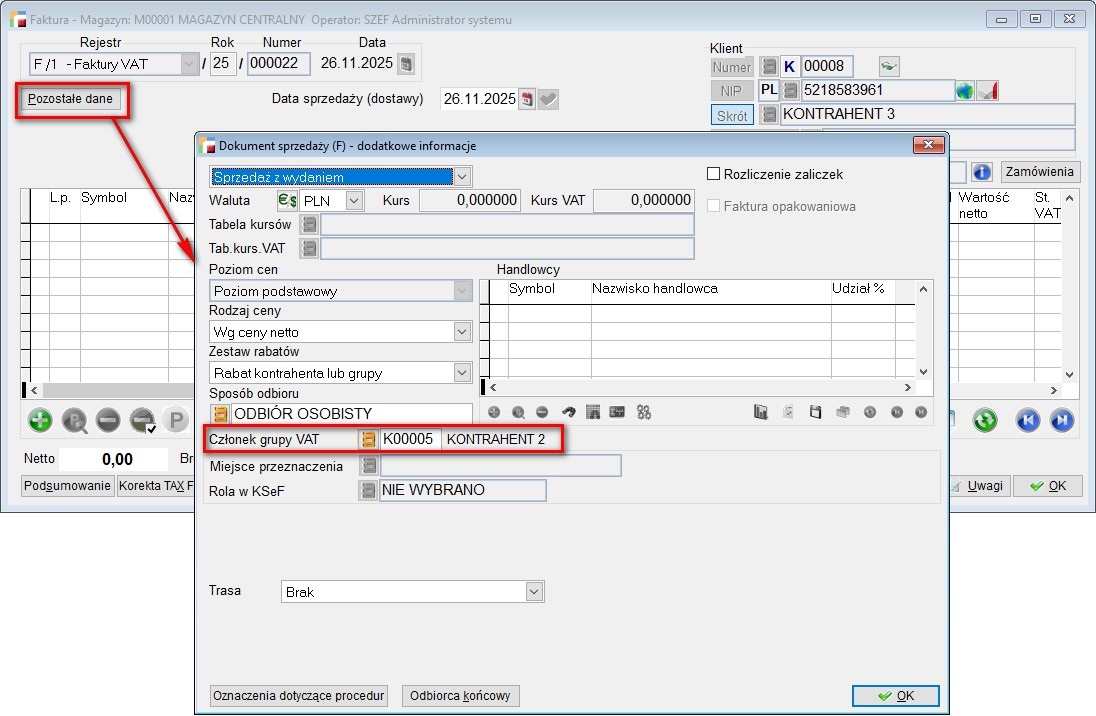Screen dimensions: 1096x716
Task: Click the Pozostałe dane button
Action: pos(70,99)
